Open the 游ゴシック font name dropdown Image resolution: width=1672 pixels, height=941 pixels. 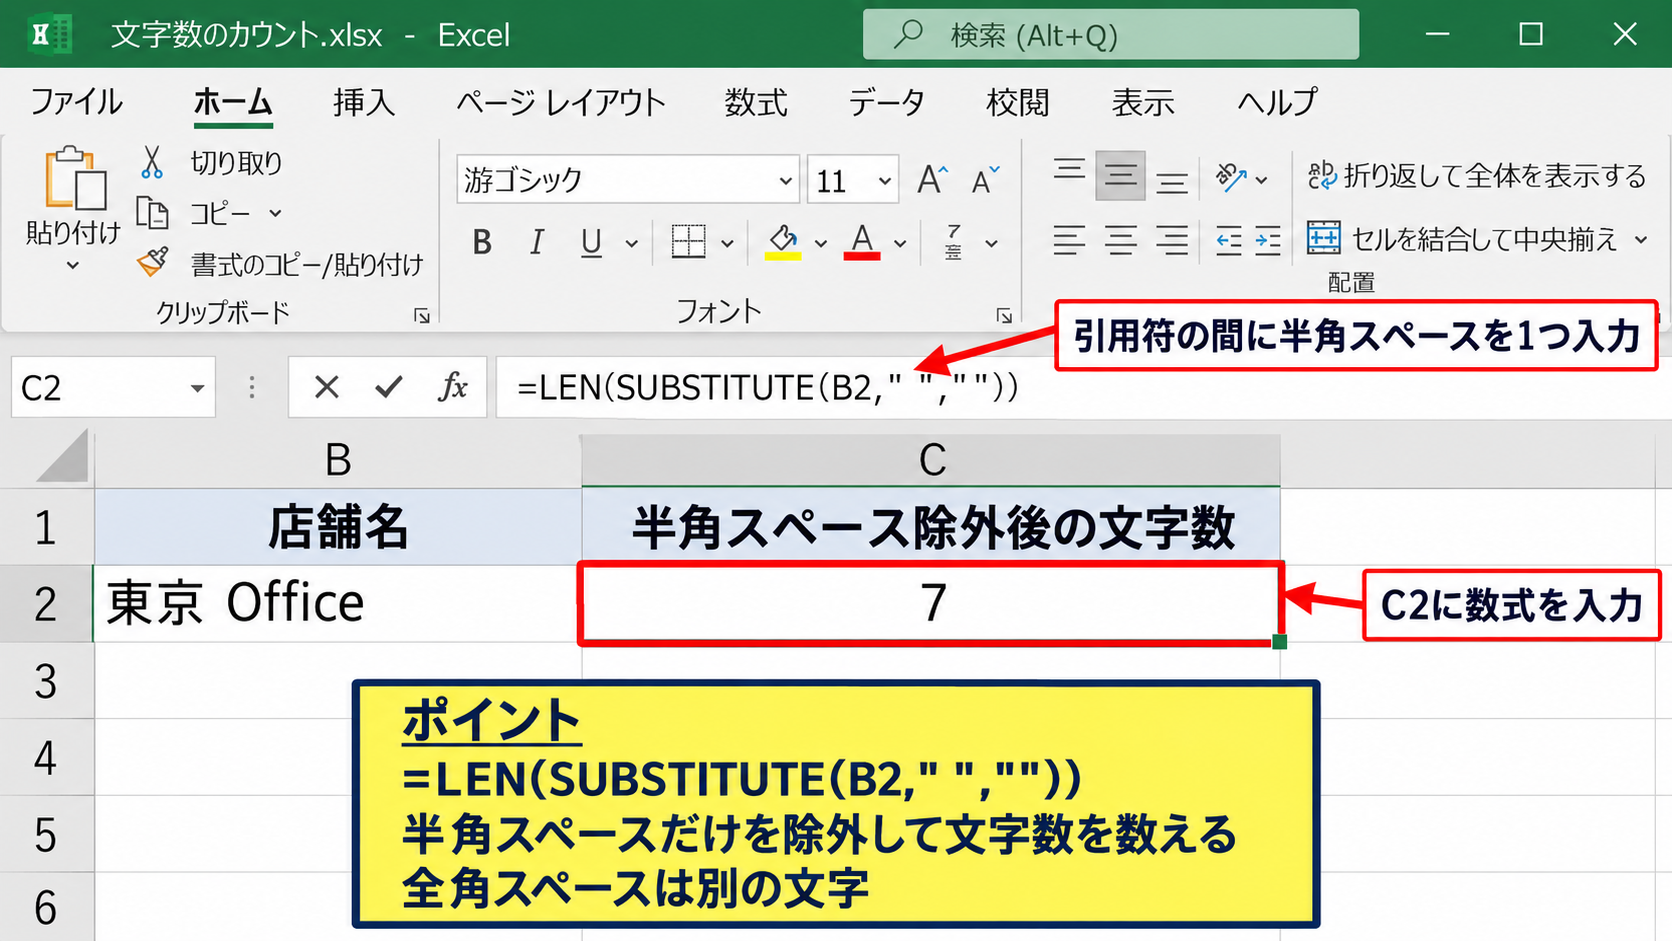785,181
